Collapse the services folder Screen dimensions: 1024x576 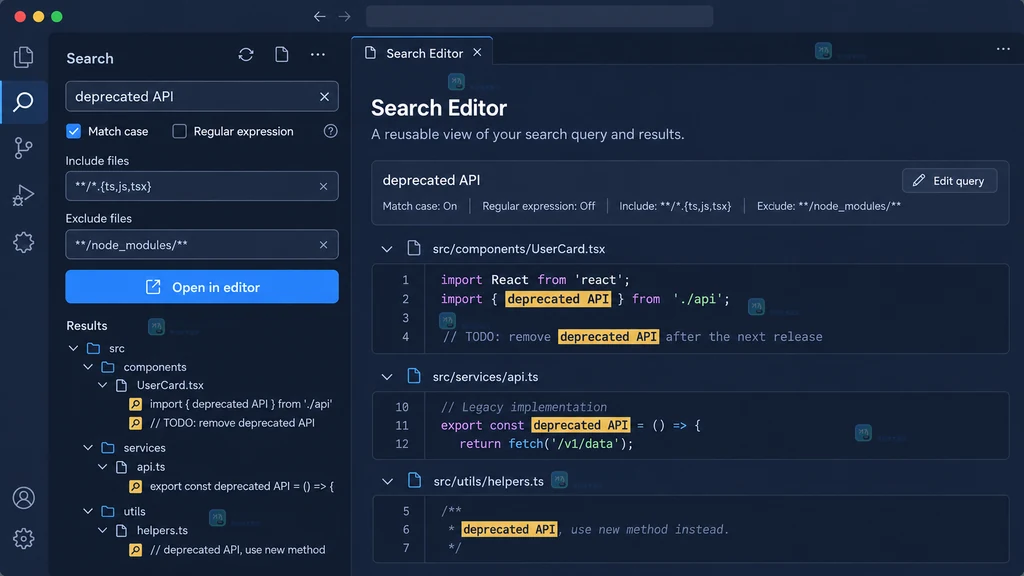tap(88, 448)
